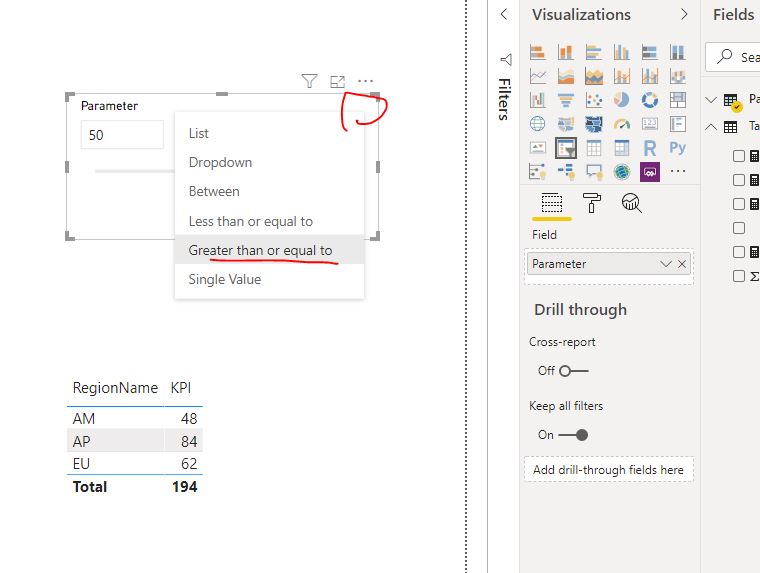Select the Python visual icon
This screenshot has height=573, width=760.
point(678,147)
